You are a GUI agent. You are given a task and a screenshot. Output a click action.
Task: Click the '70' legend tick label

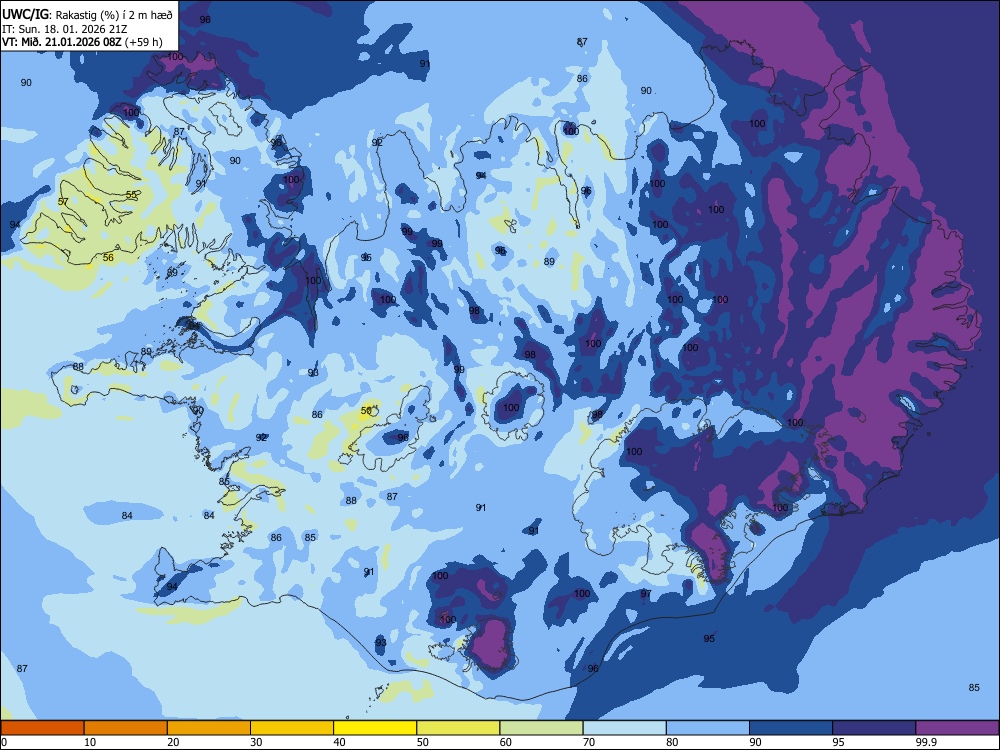coord(589,742)
